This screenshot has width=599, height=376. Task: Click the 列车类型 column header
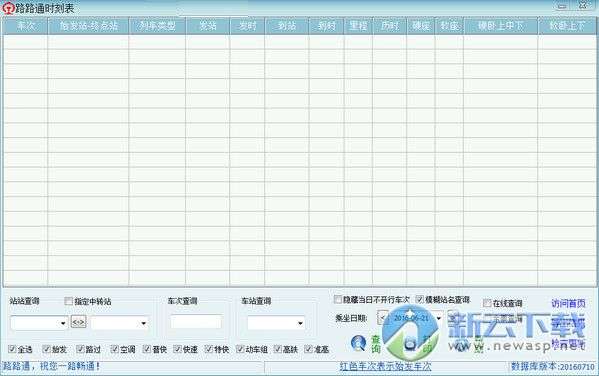pyautogui.click(x=157, y=26)
